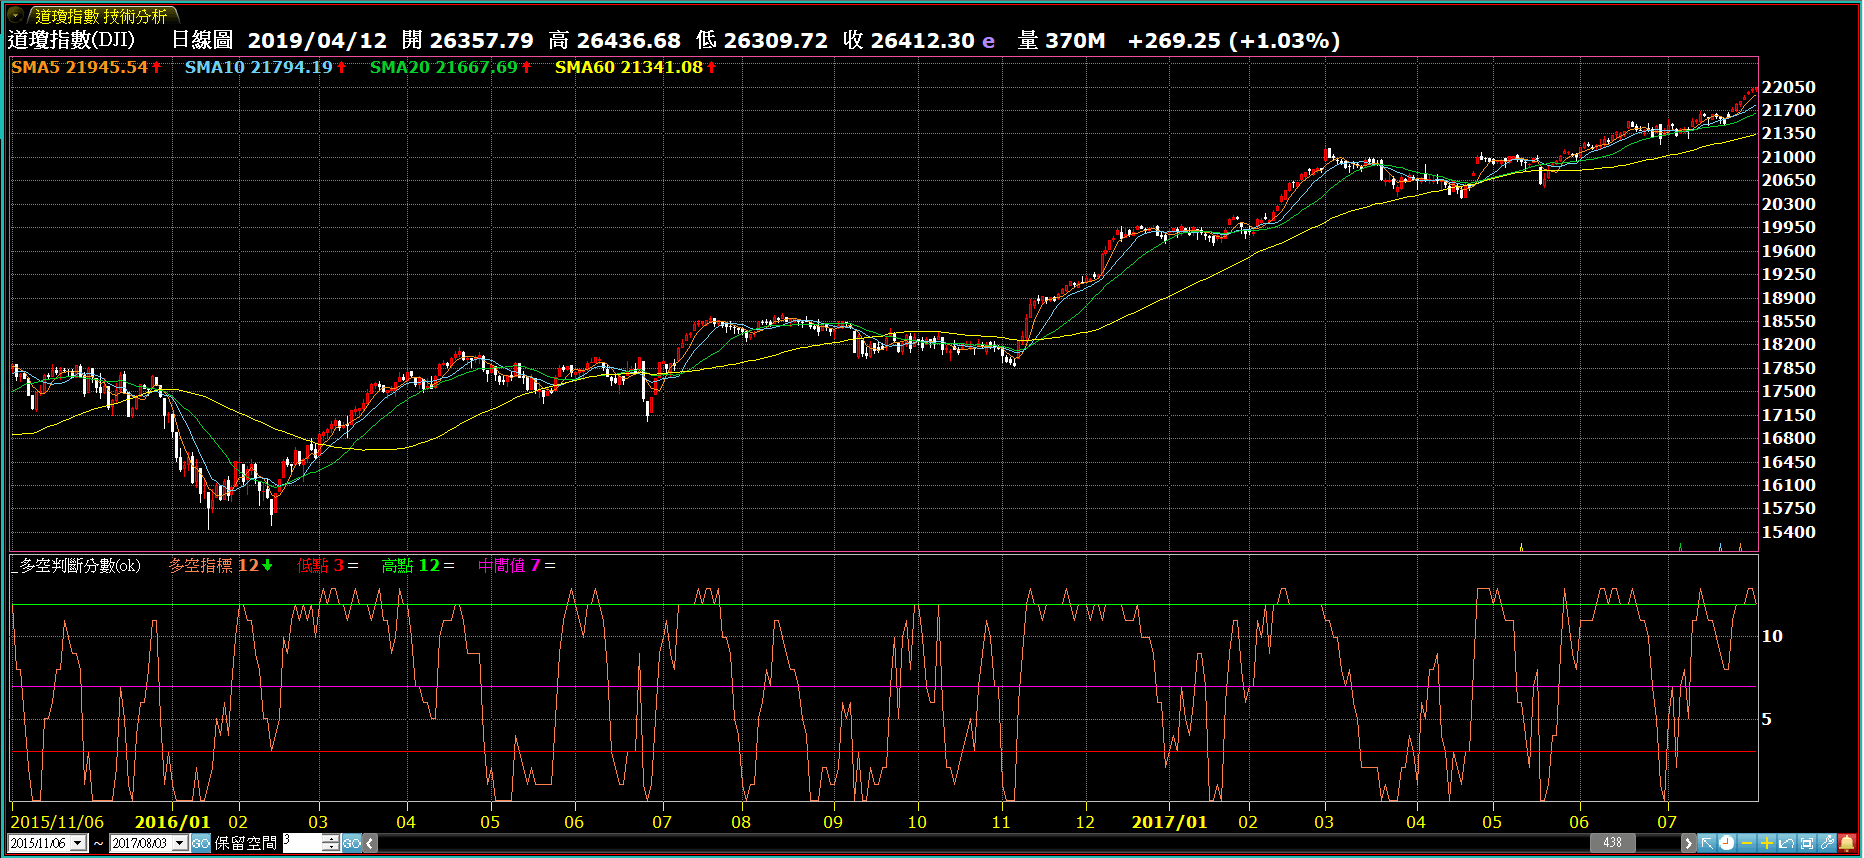The image size is (1864, 858).
Task: Click the scrollbar thumb labeled 438
Action: pyautogui.click(x=1612, y=843)
